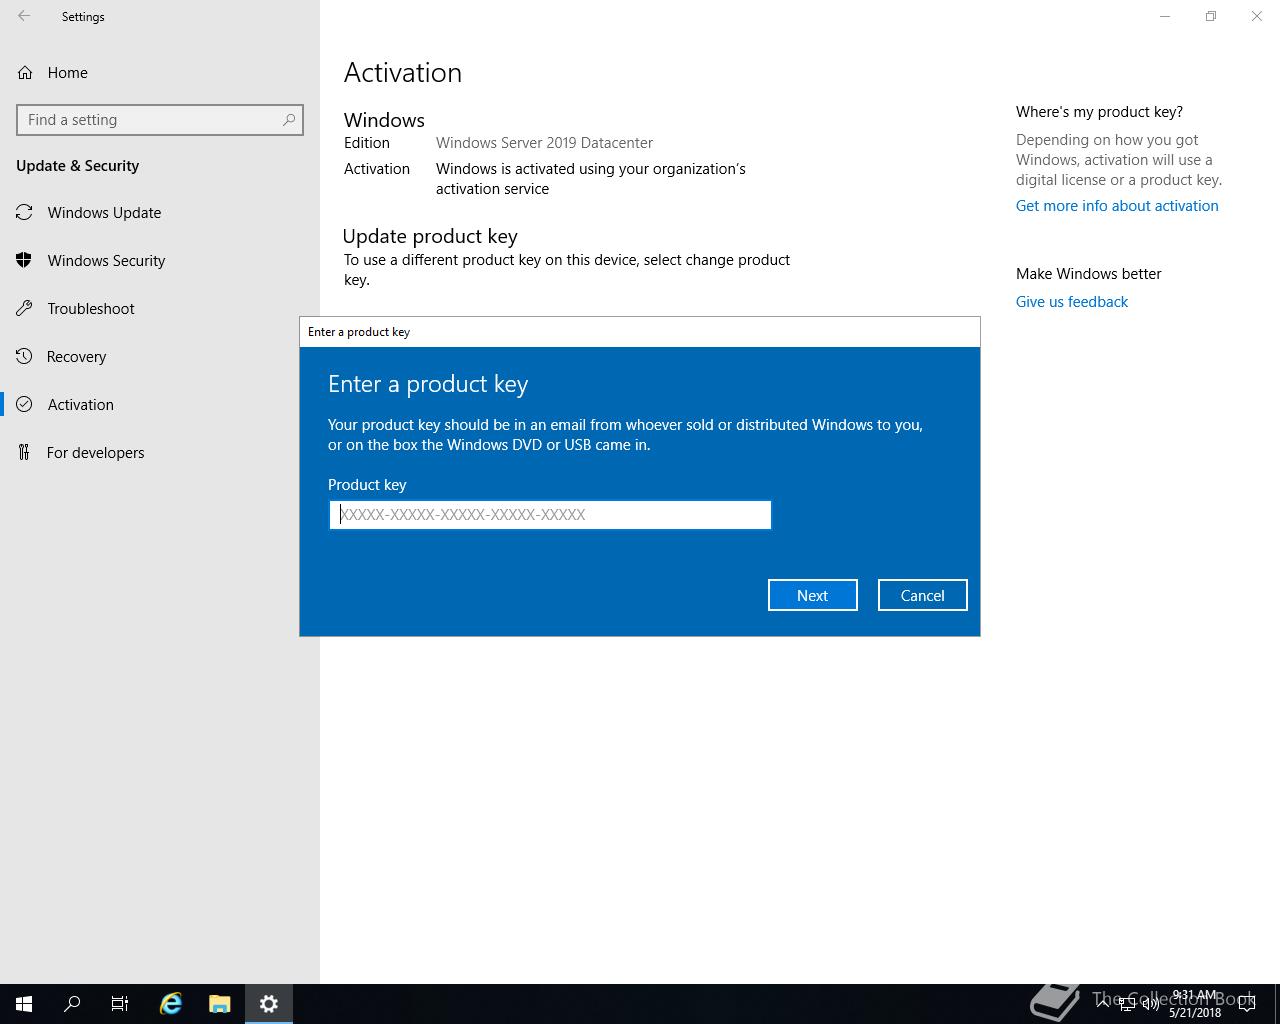Launch Internet Explorer from taskbar
Screen dimensions: 1280x1024
click(x=171, y=1004)
